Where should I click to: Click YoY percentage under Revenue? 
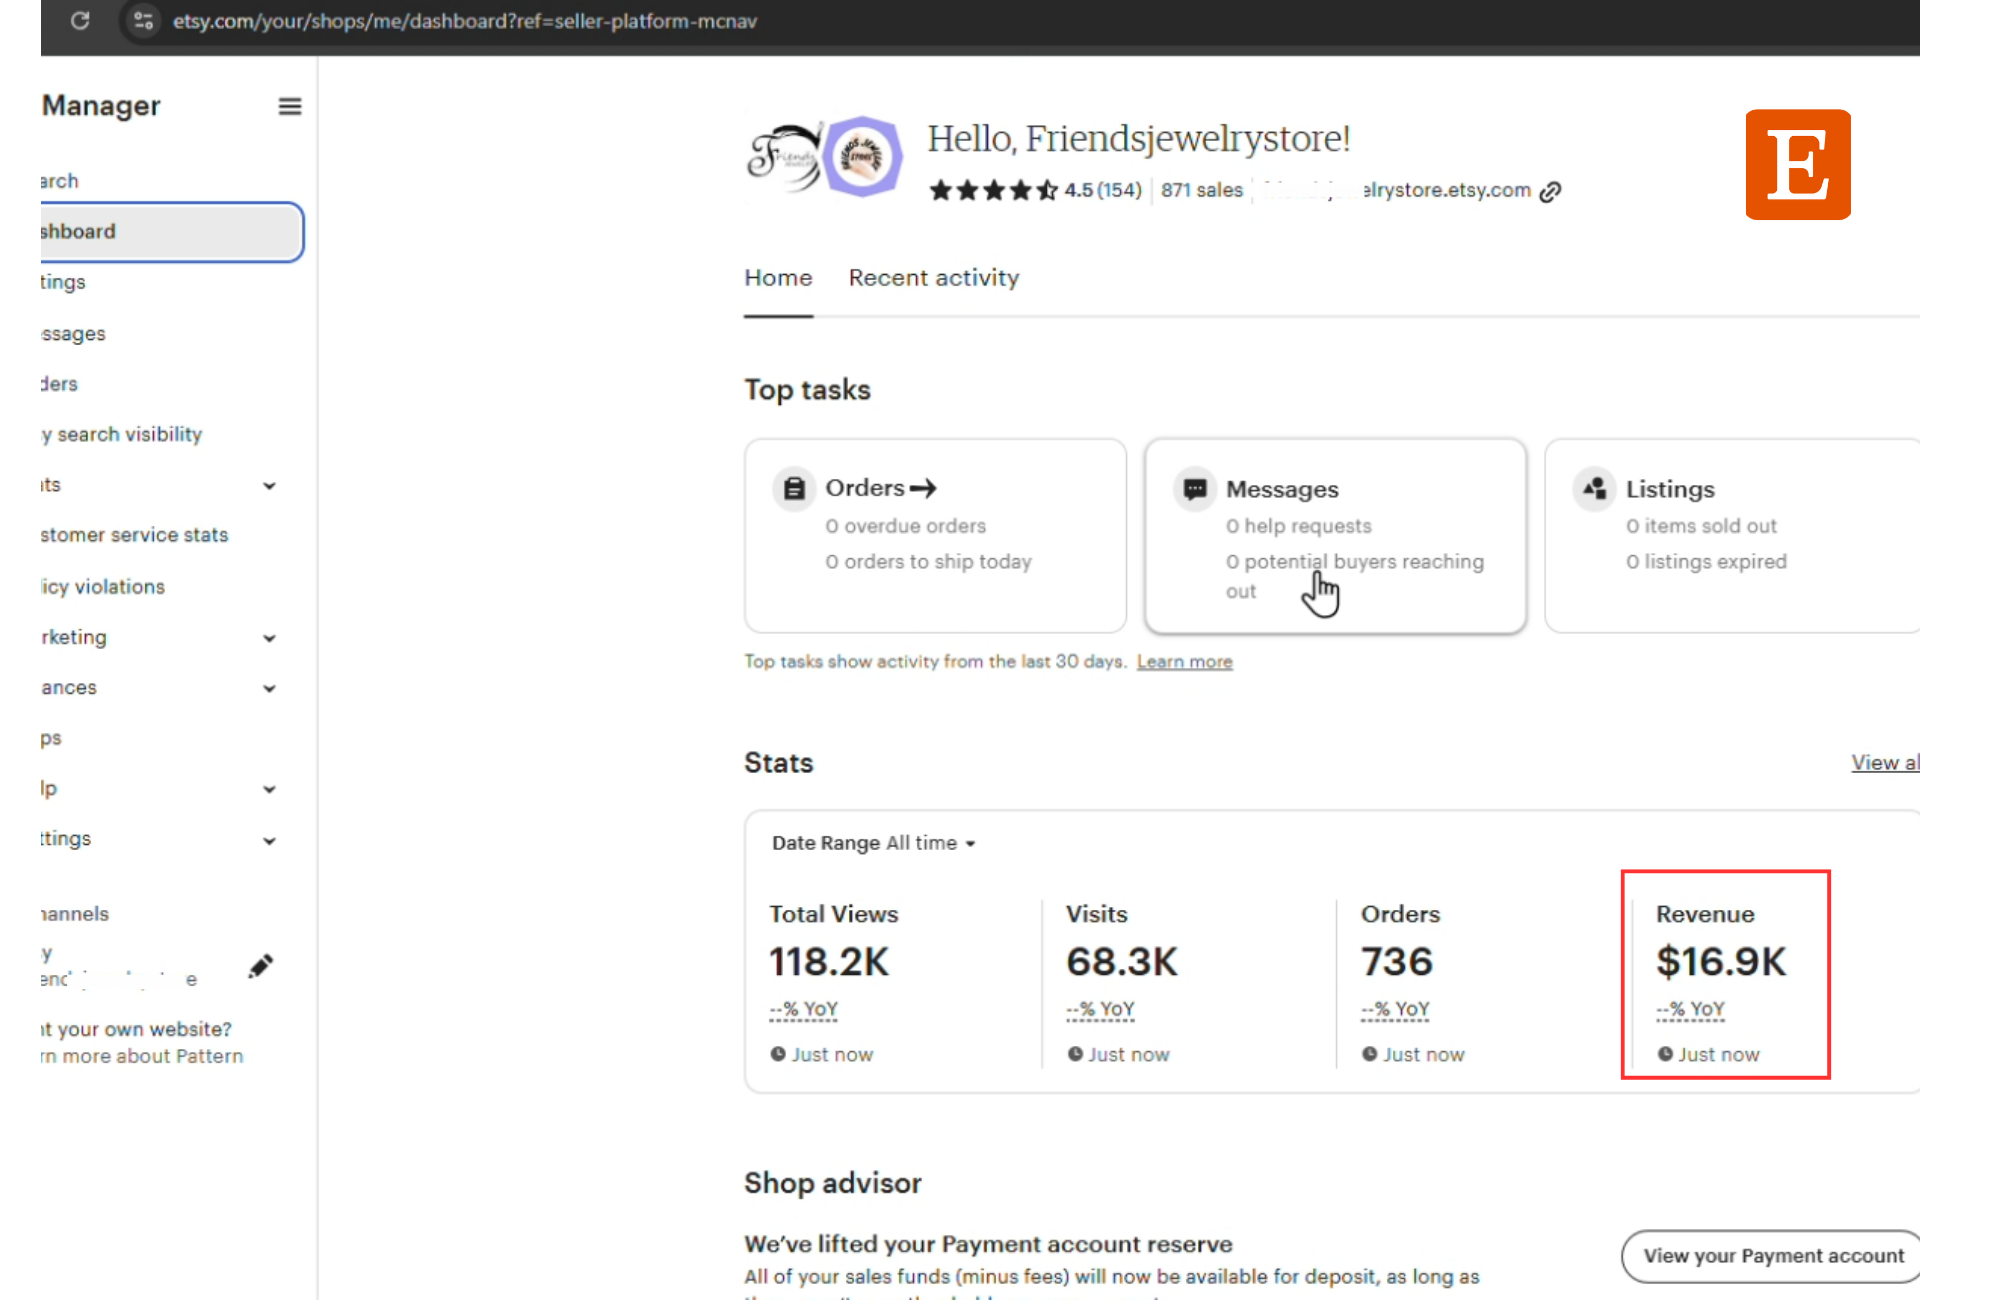click(1691, 1009)
